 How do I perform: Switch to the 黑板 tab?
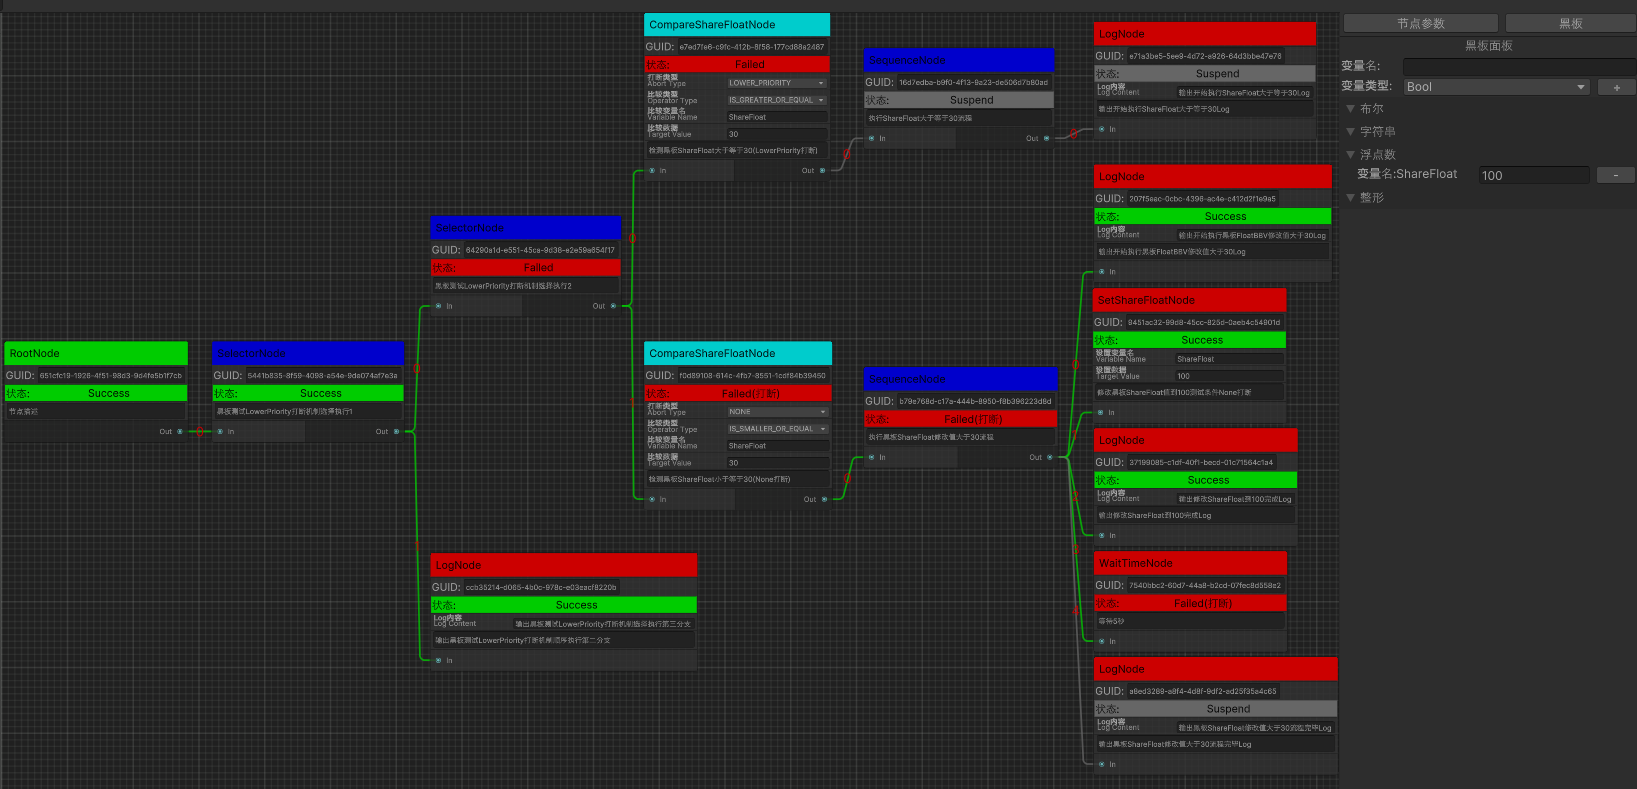pos(1570,23)
